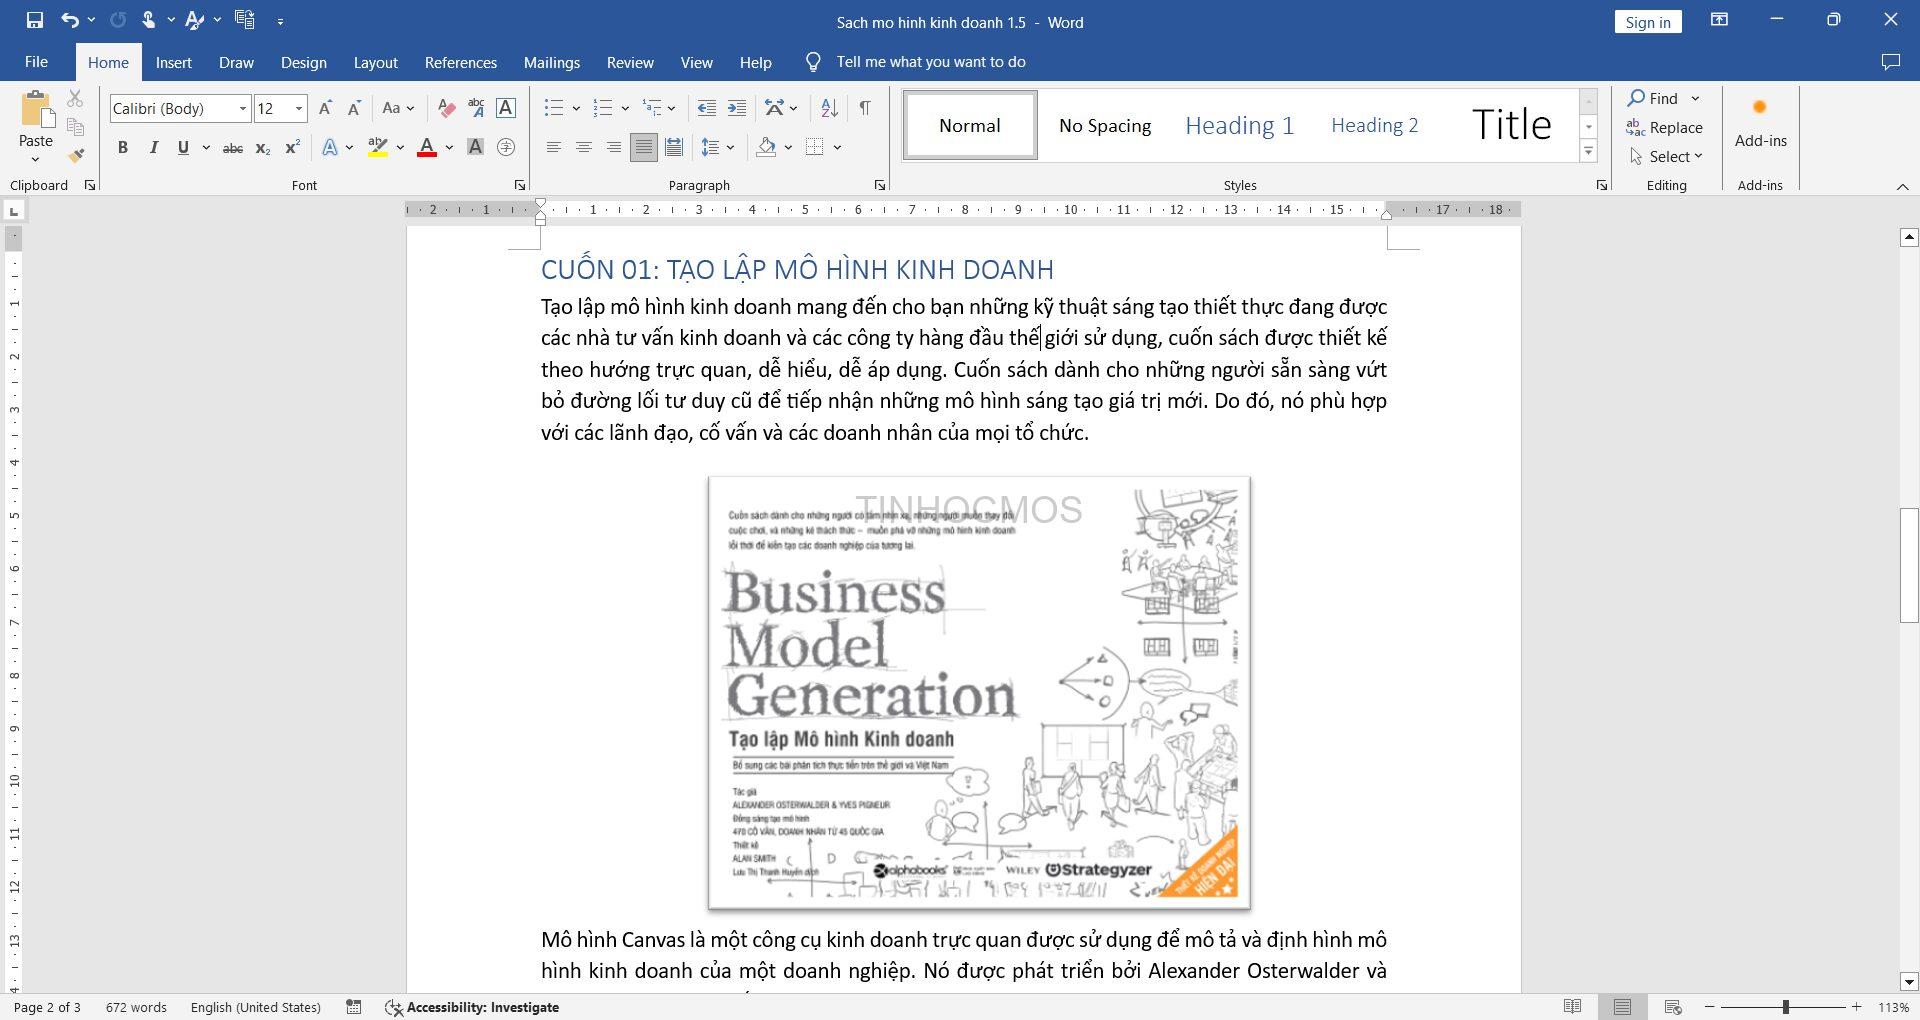Open the font size dropdown

coord(298,108)
